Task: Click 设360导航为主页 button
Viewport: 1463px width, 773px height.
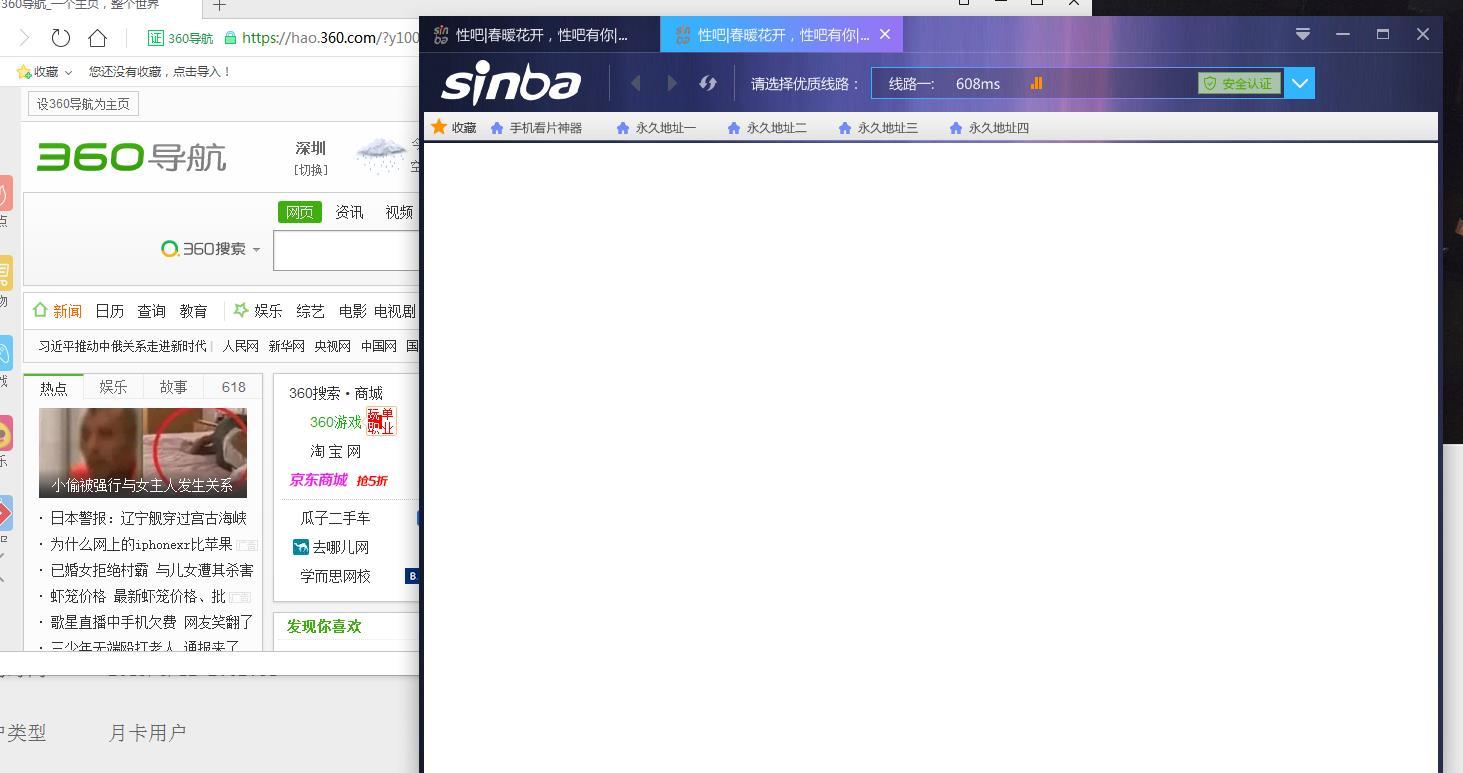Action: click(83, 104)
